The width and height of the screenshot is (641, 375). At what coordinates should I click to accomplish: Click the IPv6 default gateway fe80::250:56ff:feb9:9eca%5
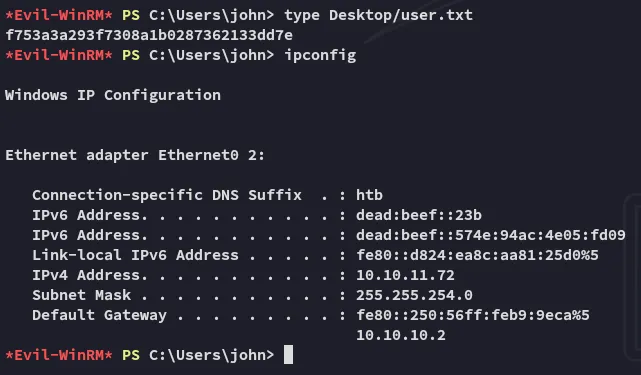[x=473, y=315]
